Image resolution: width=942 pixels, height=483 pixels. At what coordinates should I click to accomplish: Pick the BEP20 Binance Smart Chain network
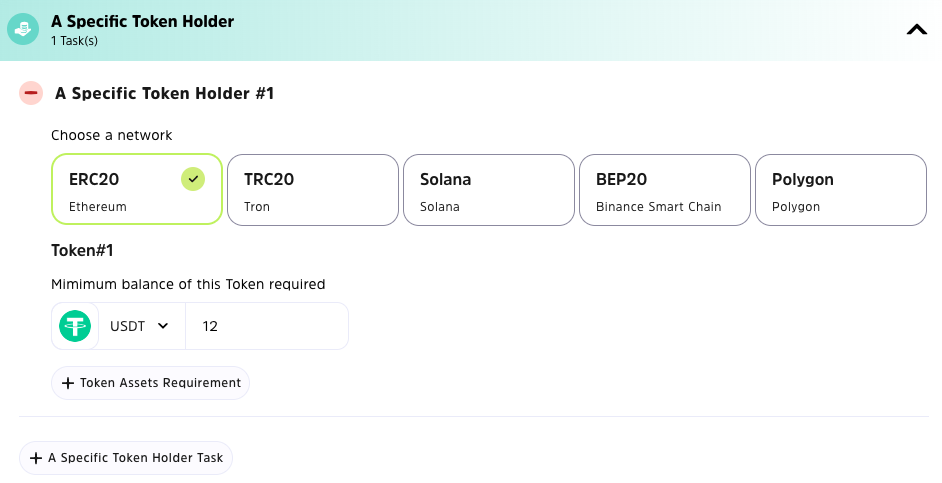coord(664,190)
